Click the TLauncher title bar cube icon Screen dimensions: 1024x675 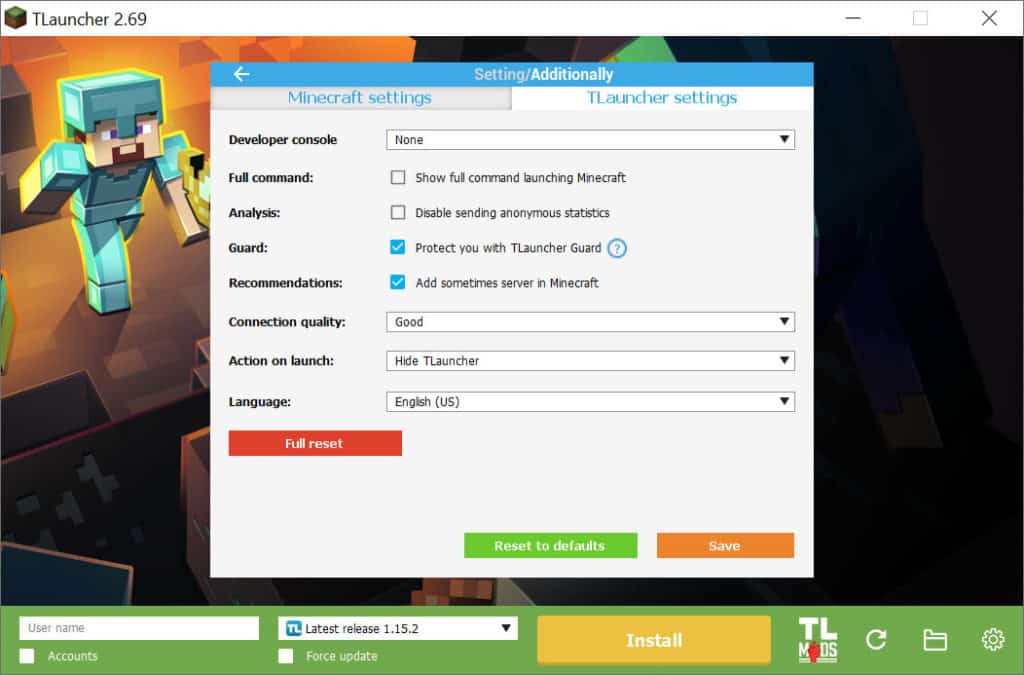tap(14, 18)
